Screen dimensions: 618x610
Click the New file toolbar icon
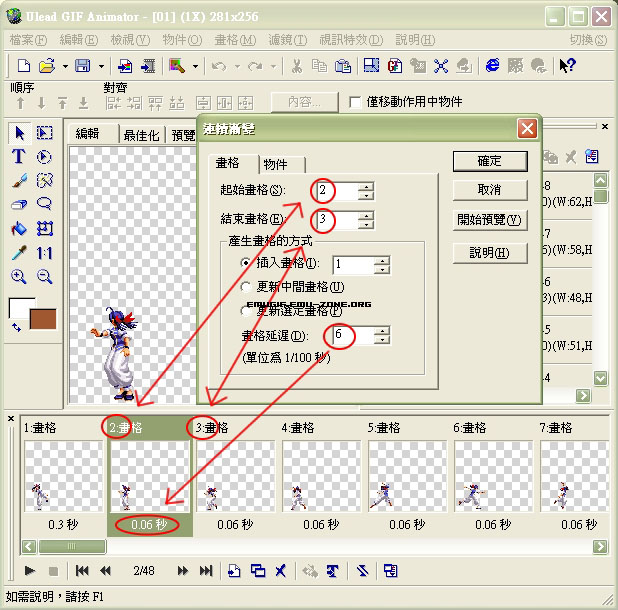click(x=24, y=66)
